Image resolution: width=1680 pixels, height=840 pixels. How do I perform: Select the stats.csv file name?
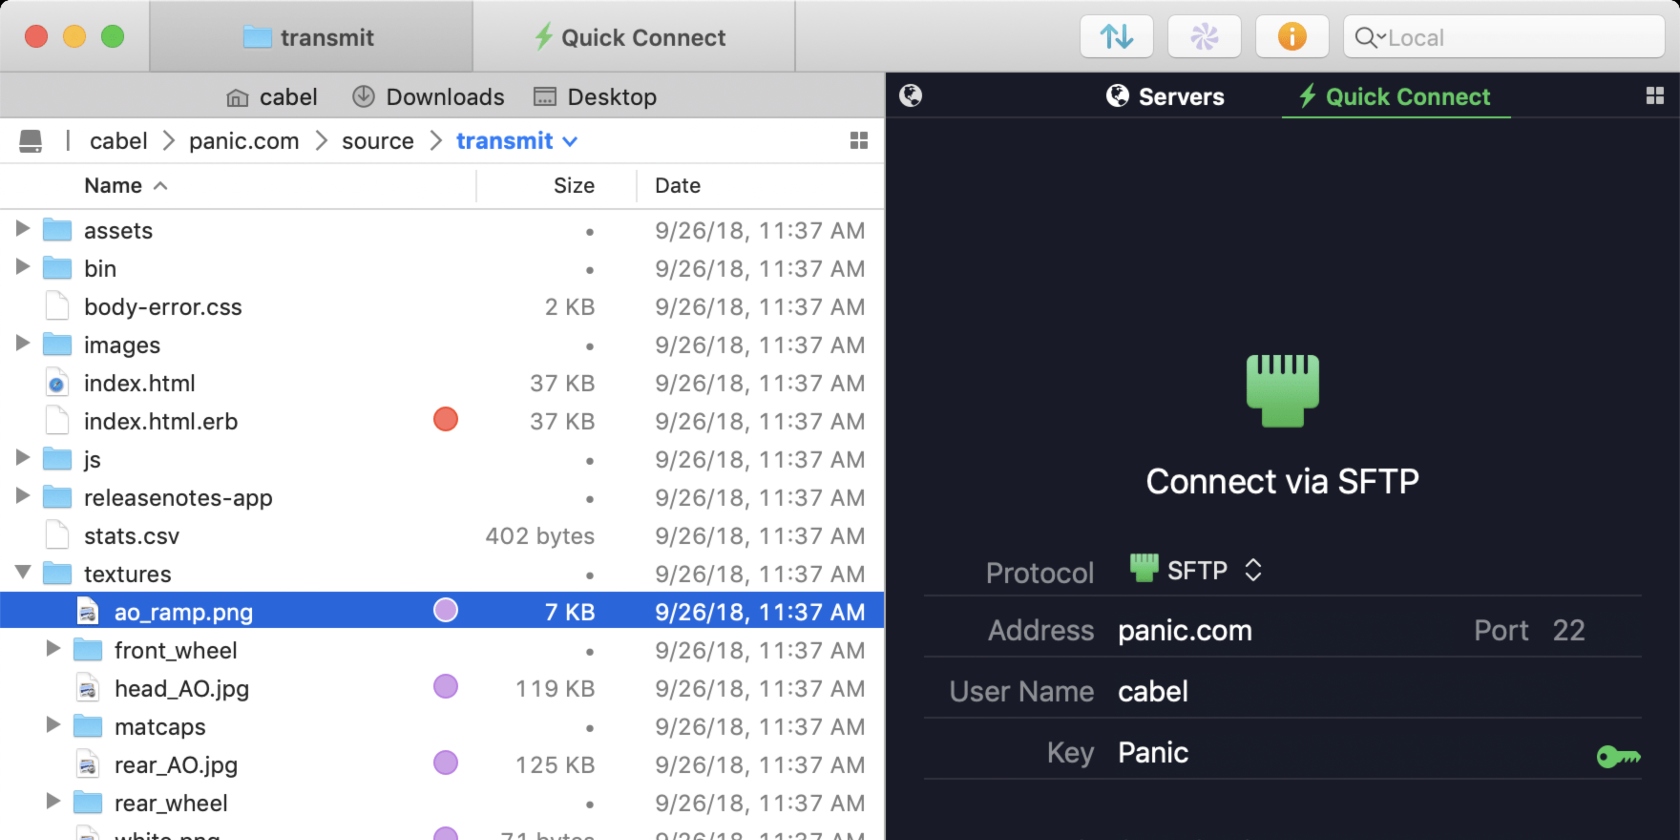132,536
